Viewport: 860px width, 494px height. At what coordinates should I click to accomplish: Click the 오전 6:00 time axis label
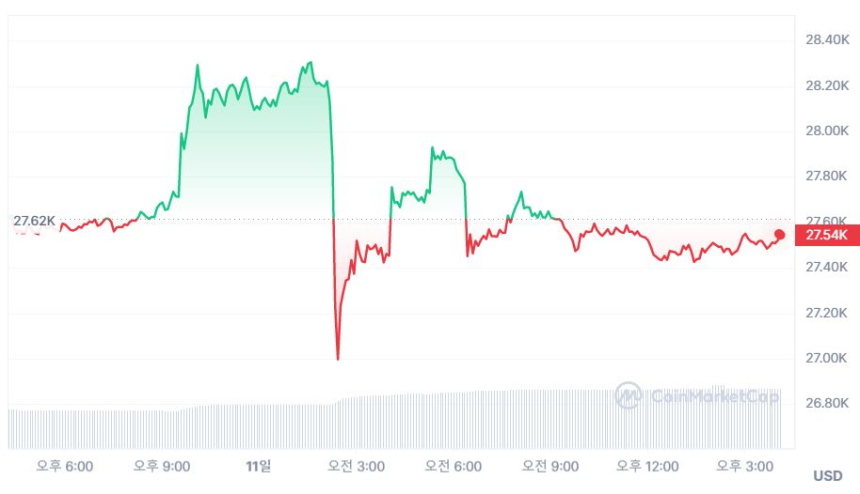453,466
